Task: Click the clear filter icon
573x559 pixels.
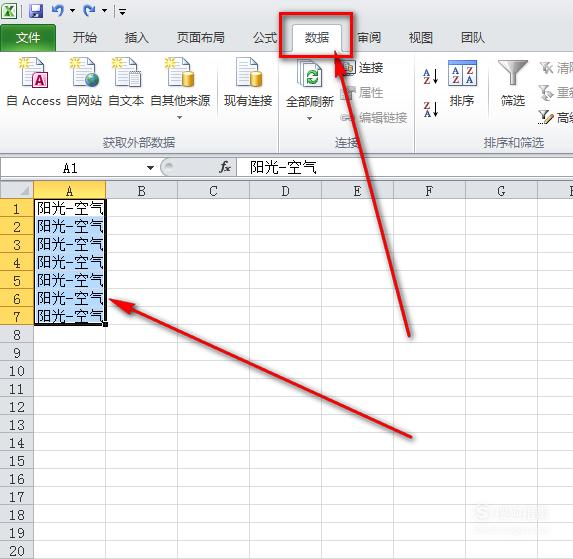Action: click(x=547, y=68)
